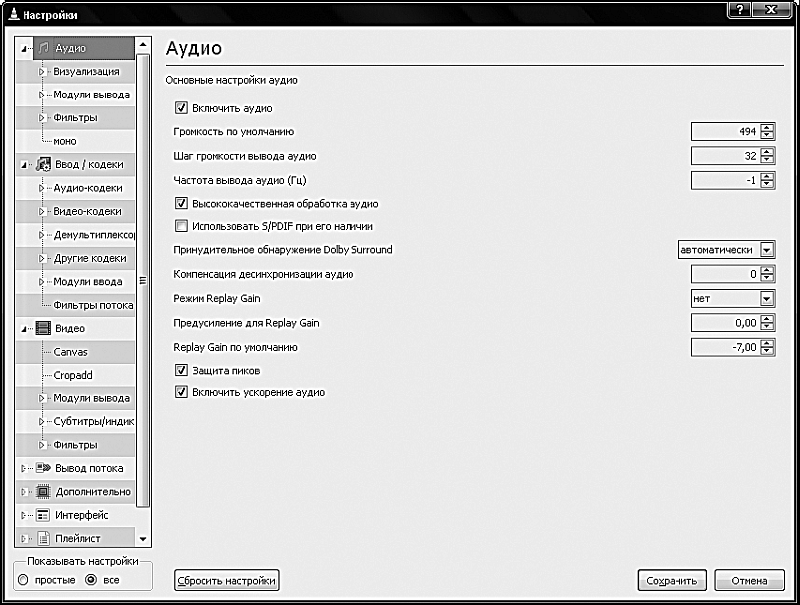Increase Громкость по умолчанию with up arrow
The height and width of the screenshot is (605, 800).
767,128
